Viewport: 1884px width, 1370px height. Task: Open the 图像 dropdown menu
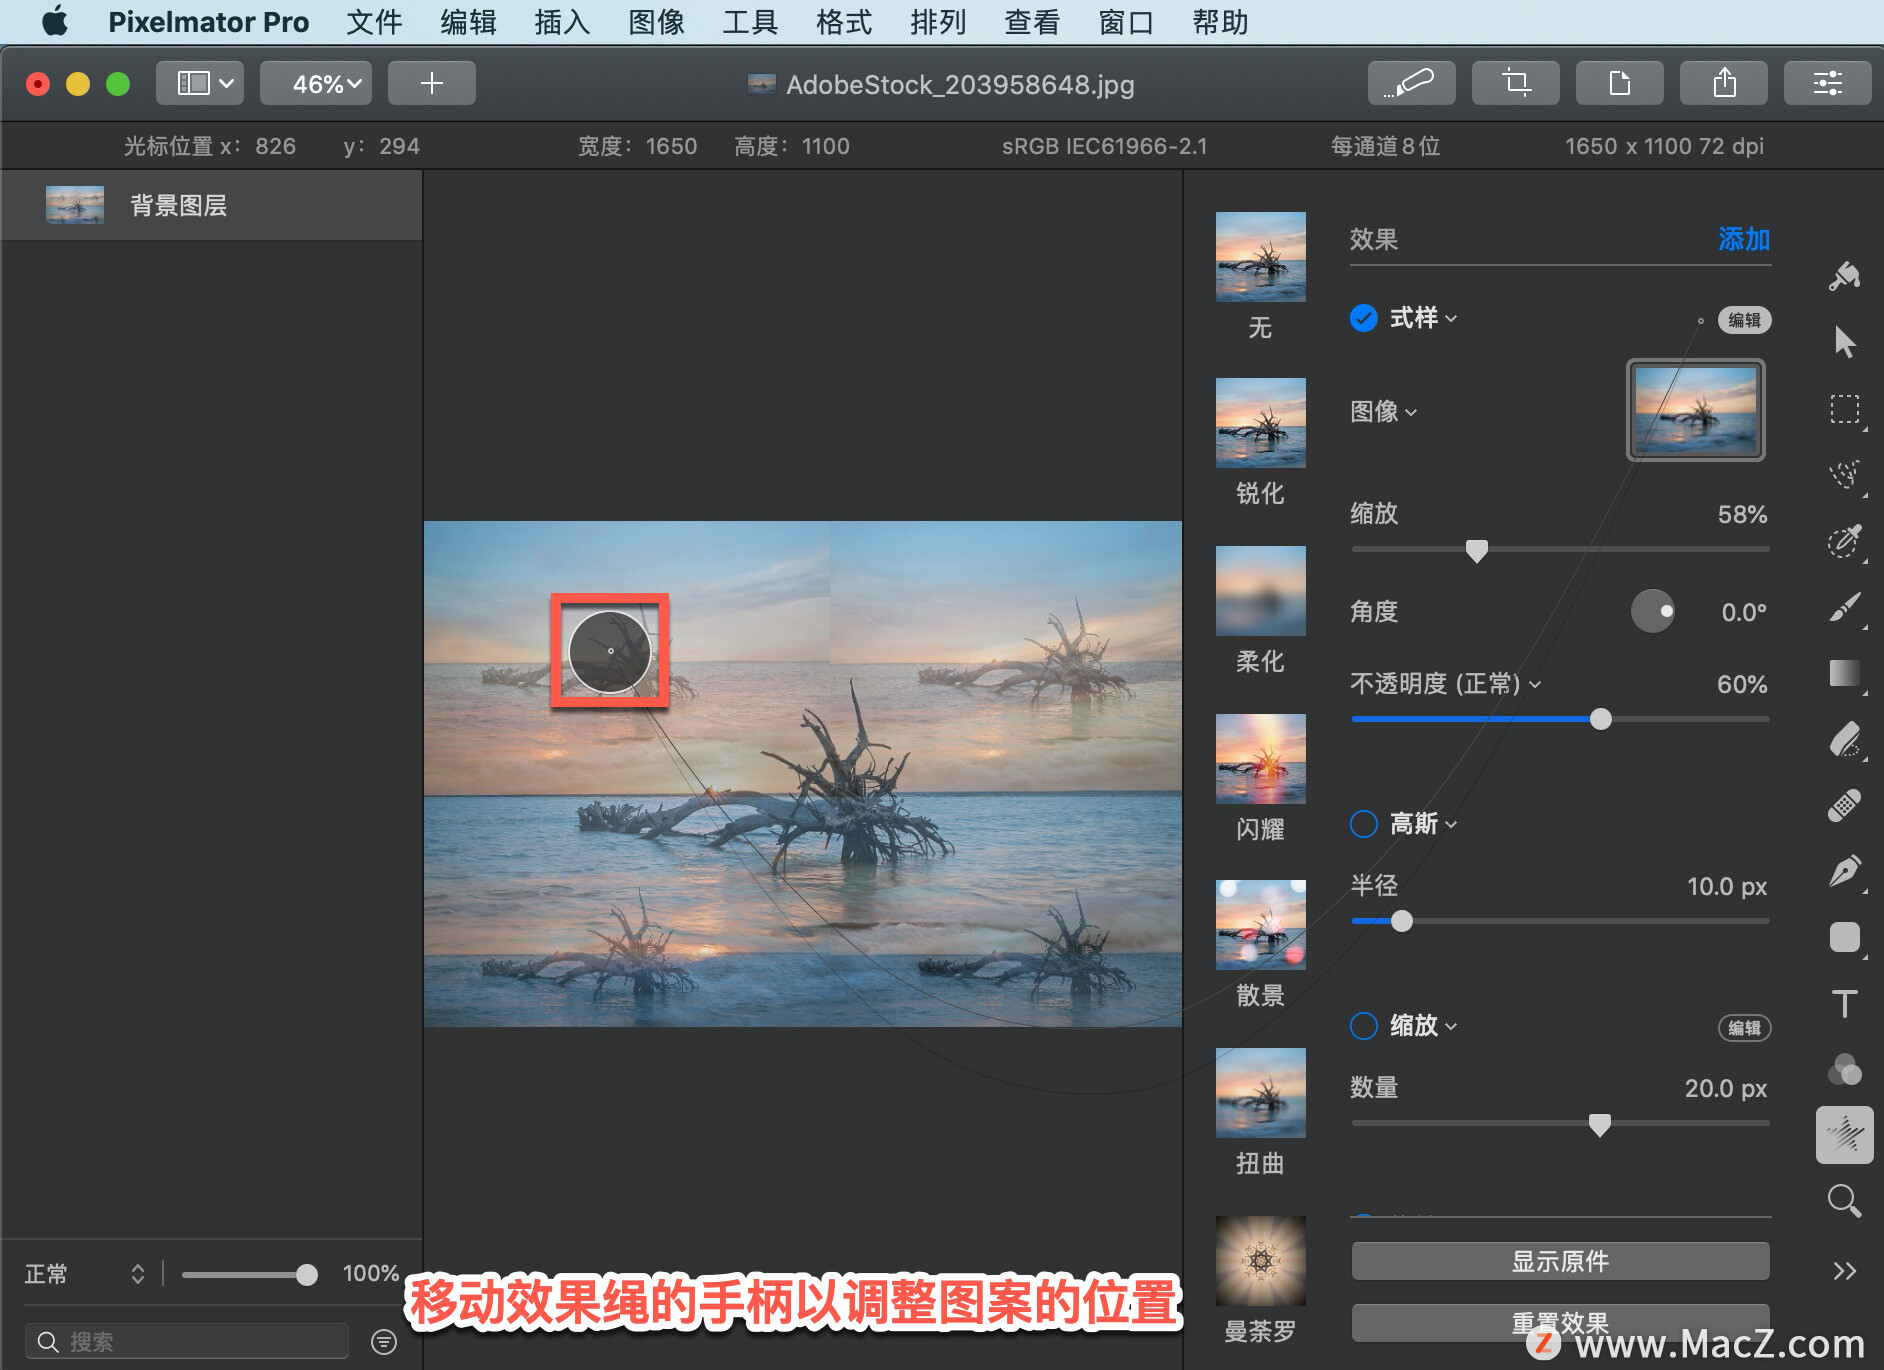click(1383, 412)
